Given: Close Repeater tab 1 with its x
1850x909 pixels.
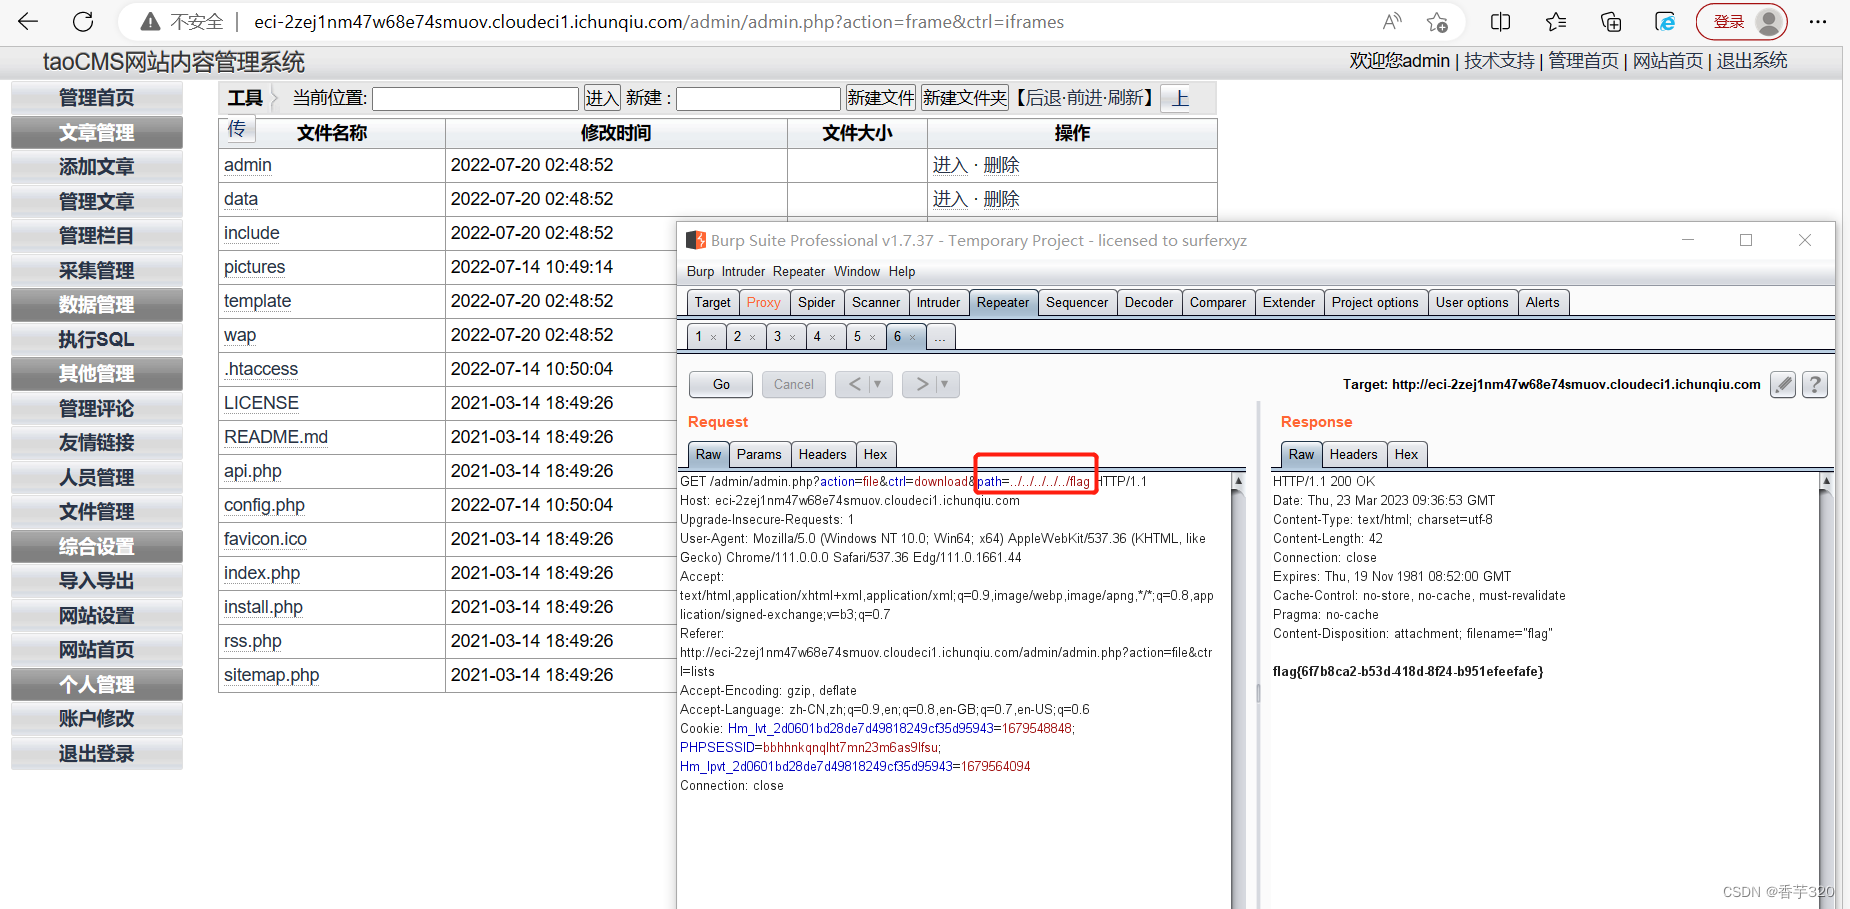Looking at the screenshot, I should (x=713, y=337).
